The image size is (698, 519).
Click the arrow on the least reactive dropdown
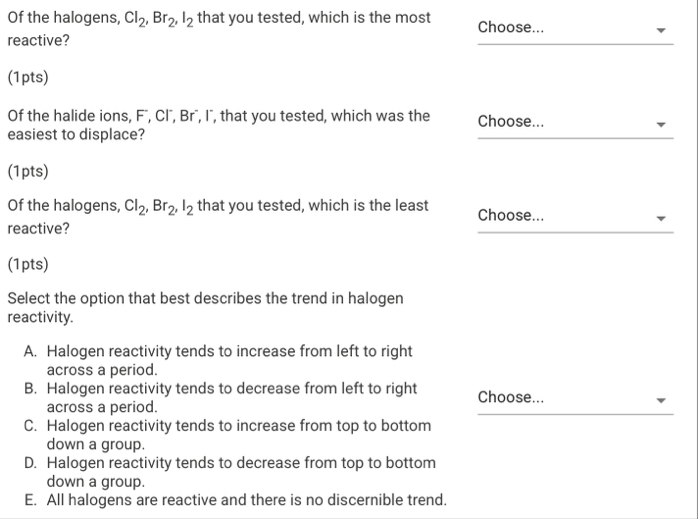pyautogui.click(x=661, y=219)
